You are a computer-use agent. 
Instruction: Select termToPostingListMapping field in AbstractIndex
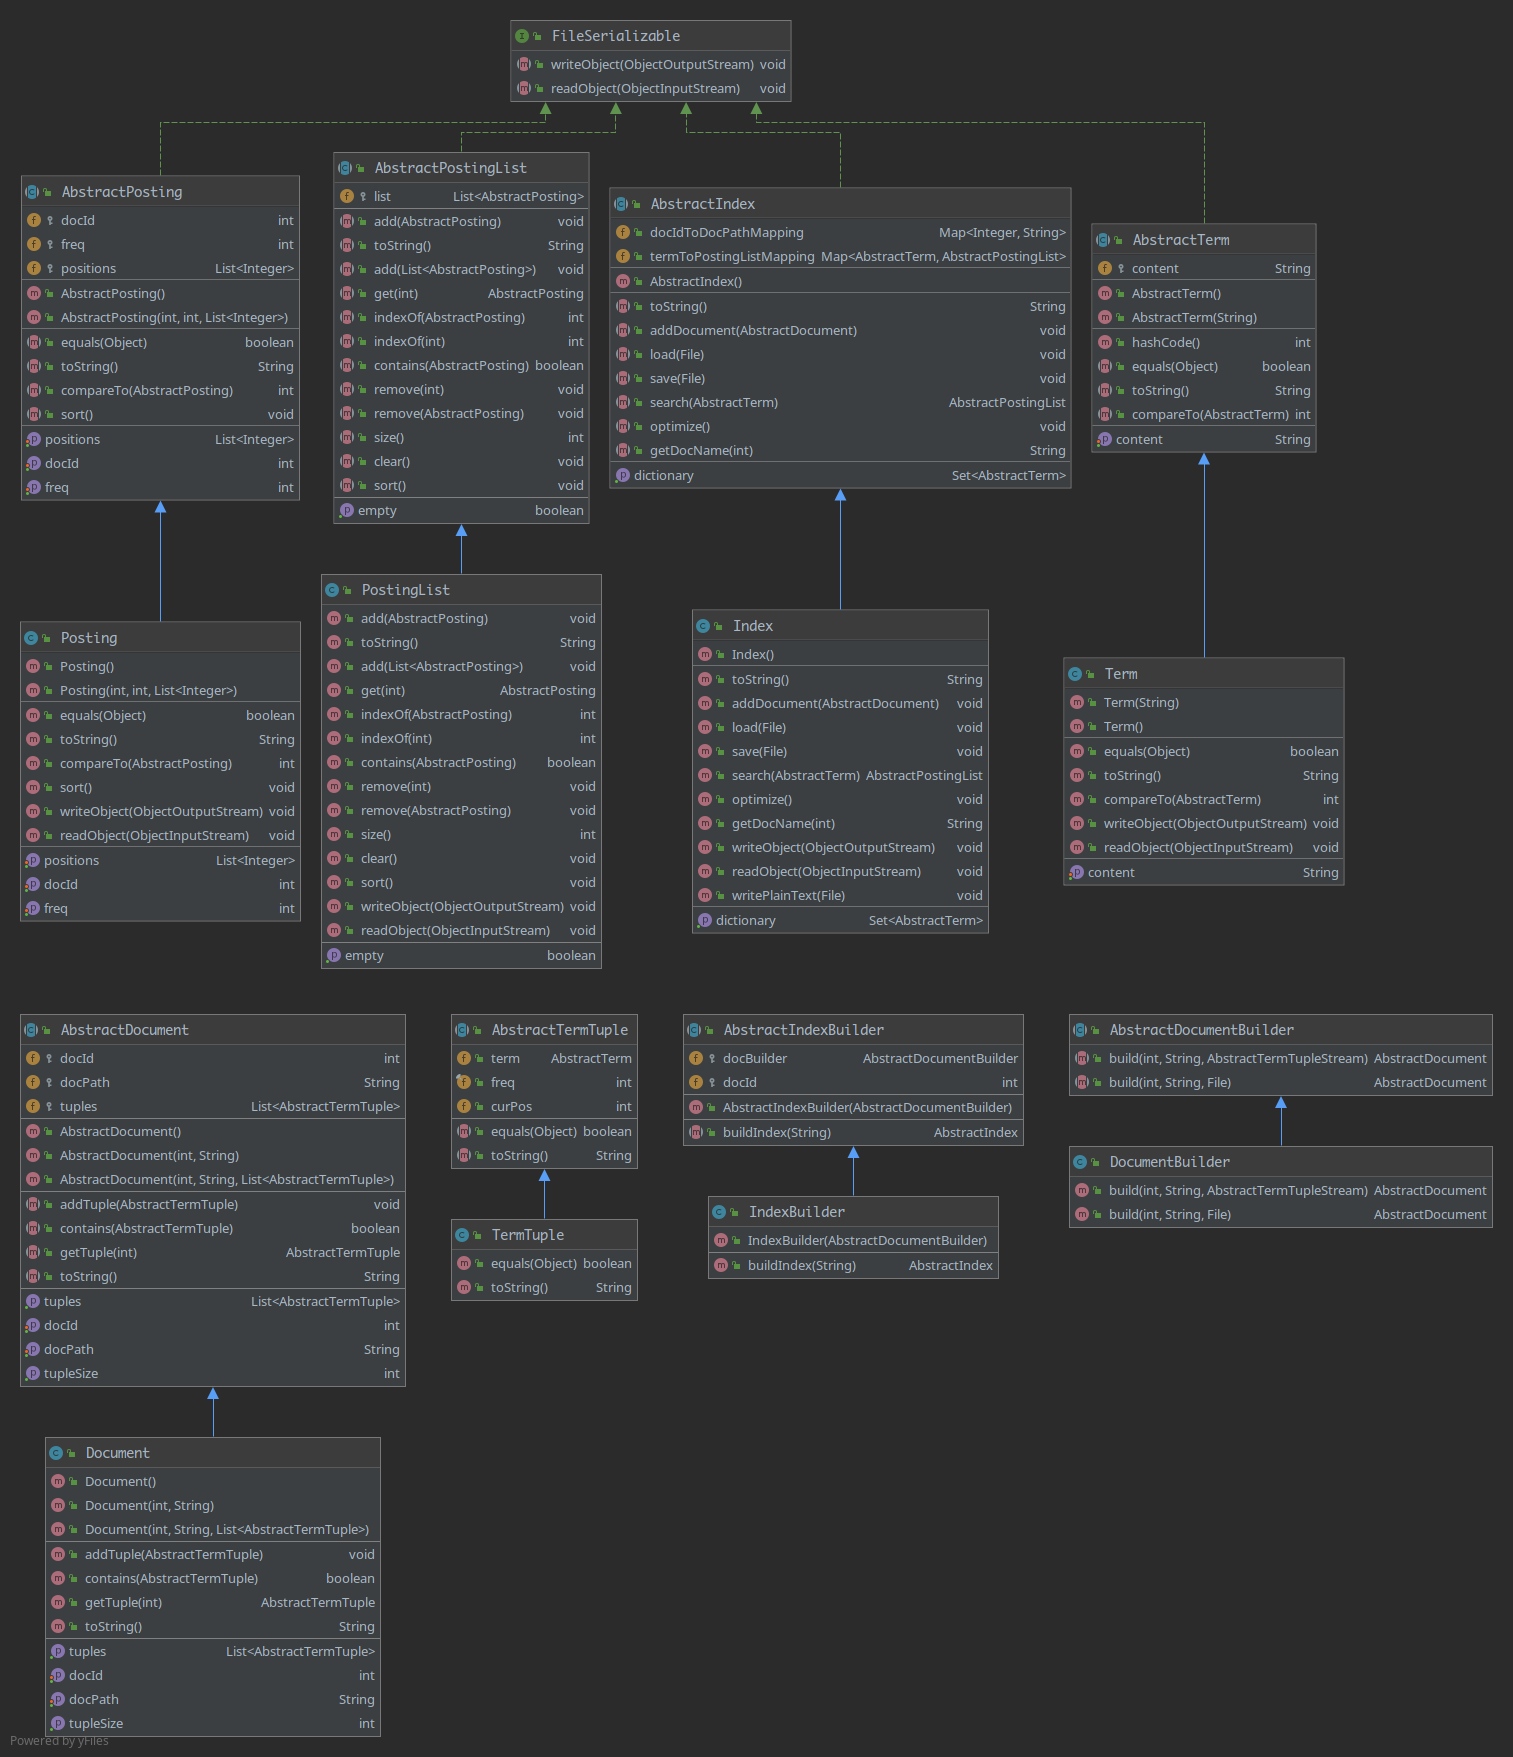click(x=840, y=257)
